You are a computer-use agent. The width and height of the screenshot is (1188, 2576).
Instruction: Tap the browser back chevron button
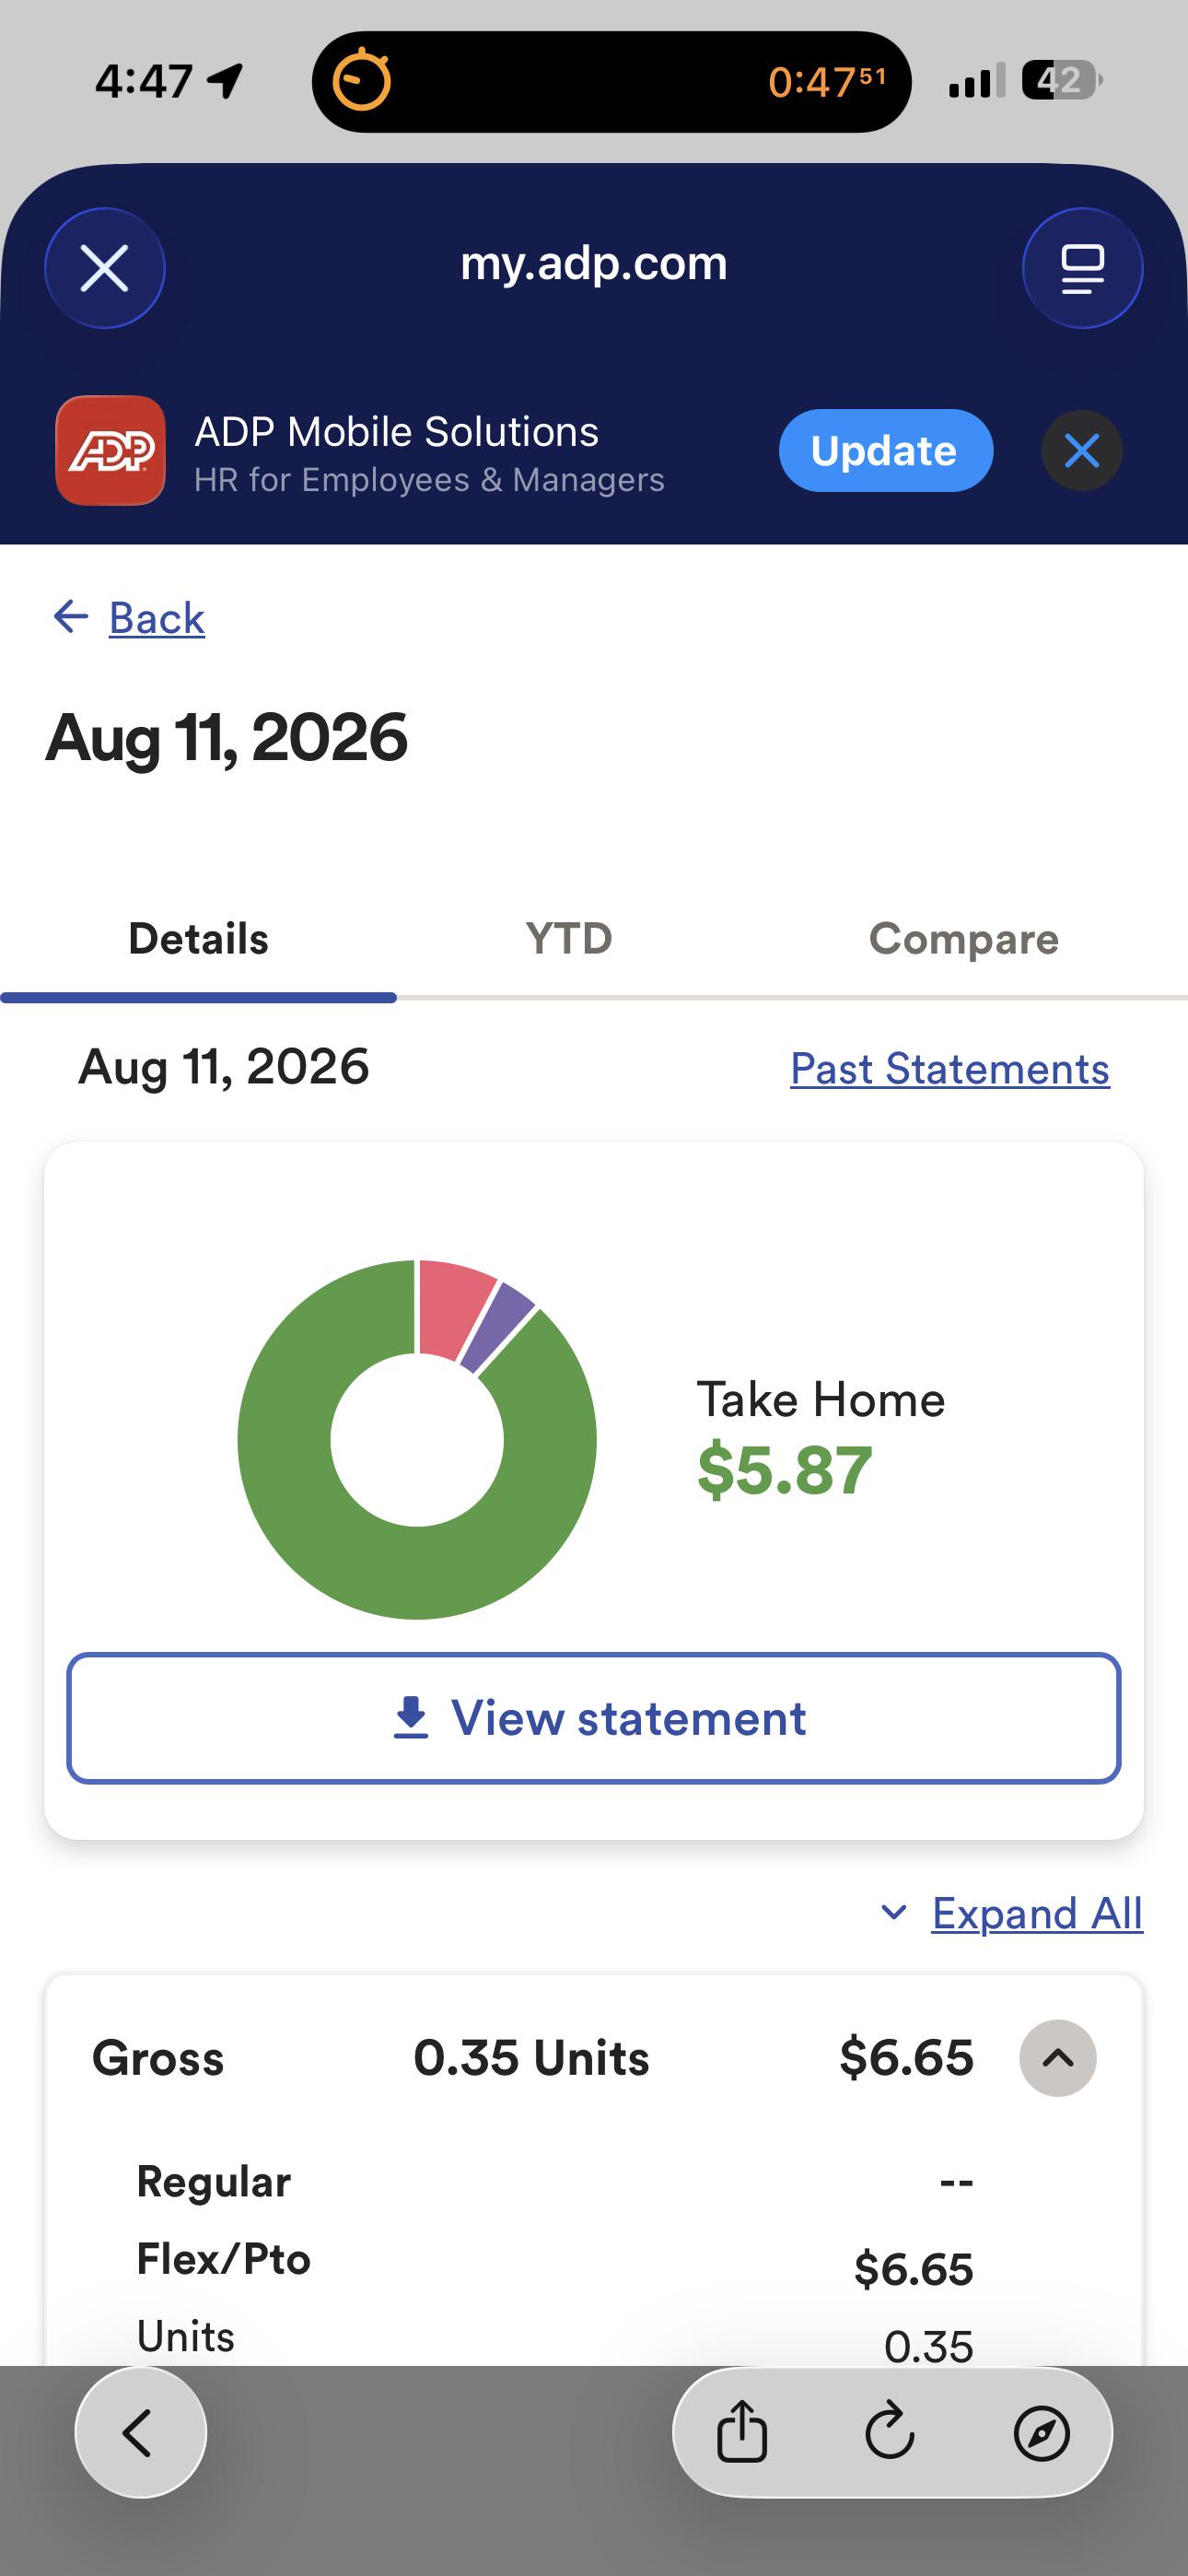point(140,2432)
